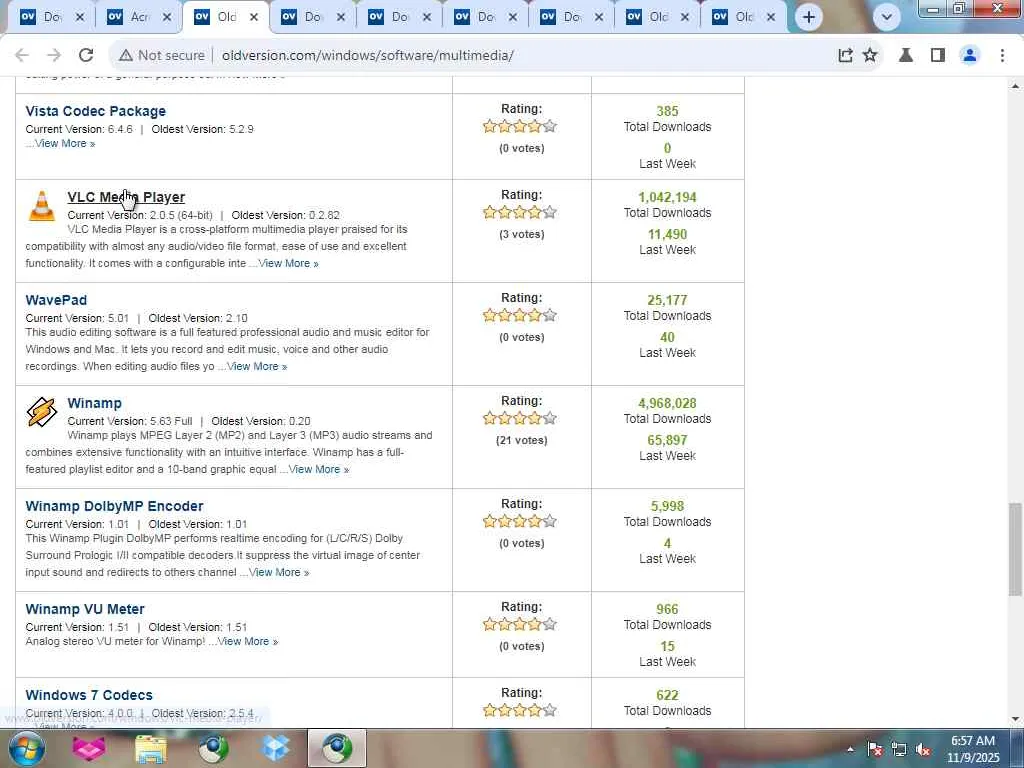1024x768 pixels.
Task: Open the Not secure site info
Action: pos(161,56)
